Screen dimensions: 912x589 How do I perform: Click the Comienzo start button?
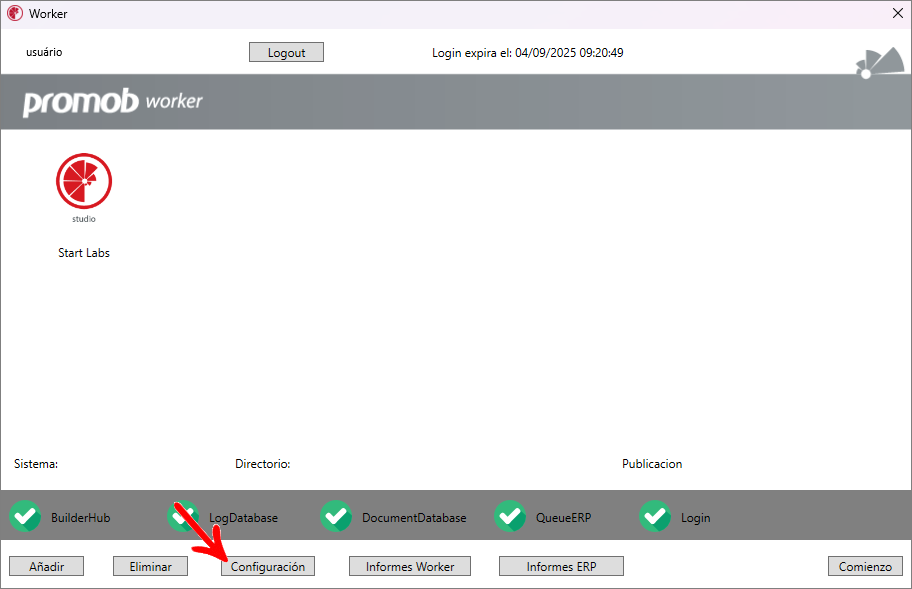click(x=865, y=566)
